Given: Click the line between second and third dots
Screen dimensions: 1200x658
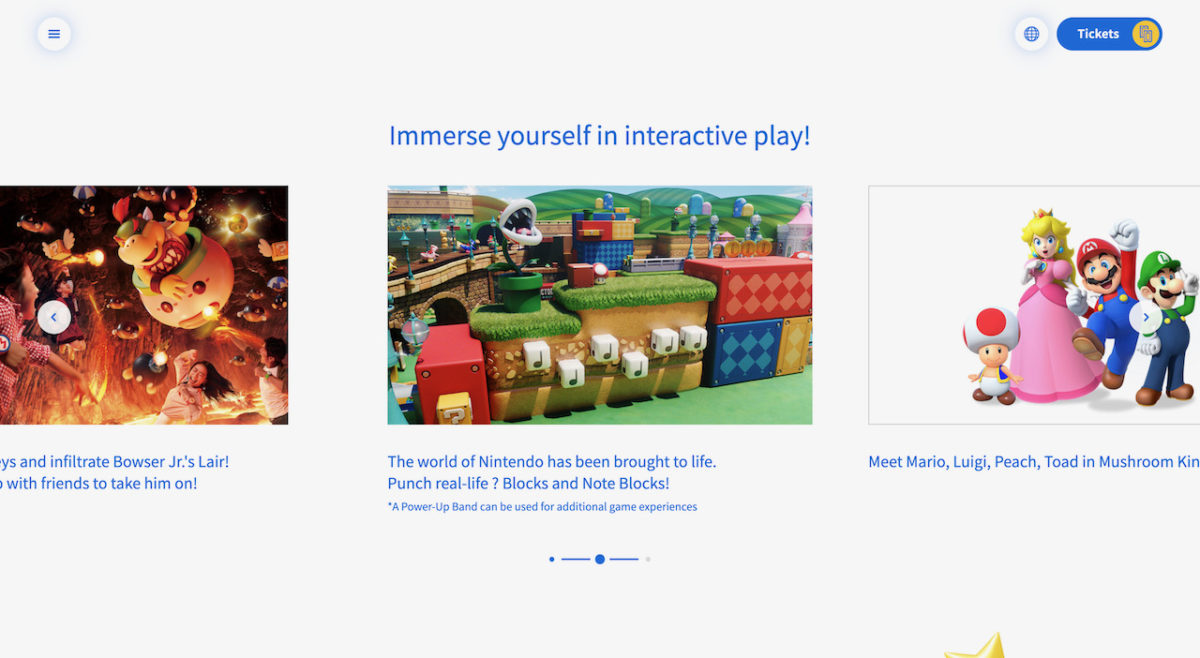Looking at the screenshot, I should coord(624,559).
